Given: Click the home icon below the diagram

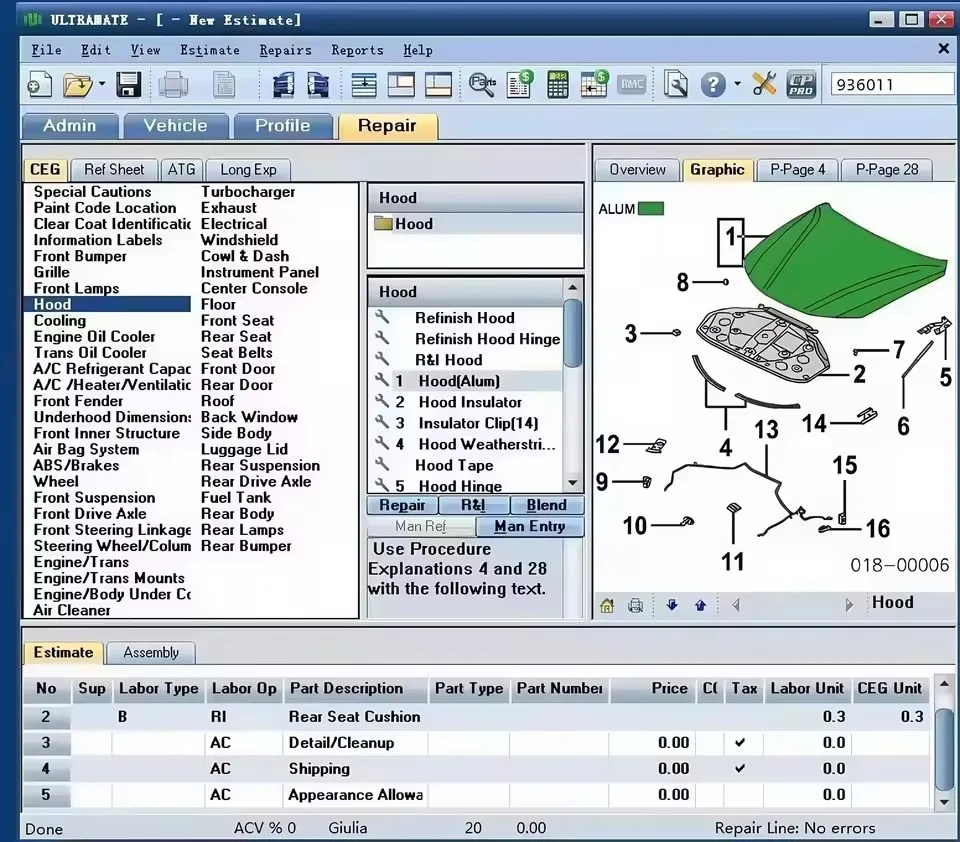Looking at the screenshot, I should (607, 605).
